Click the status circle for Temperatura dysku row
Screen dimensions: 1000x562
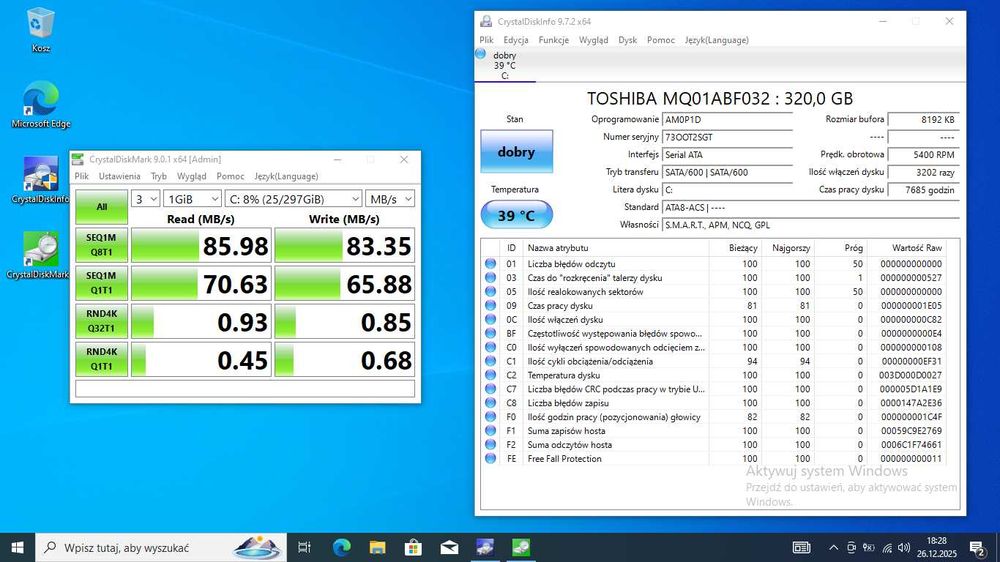490,375
